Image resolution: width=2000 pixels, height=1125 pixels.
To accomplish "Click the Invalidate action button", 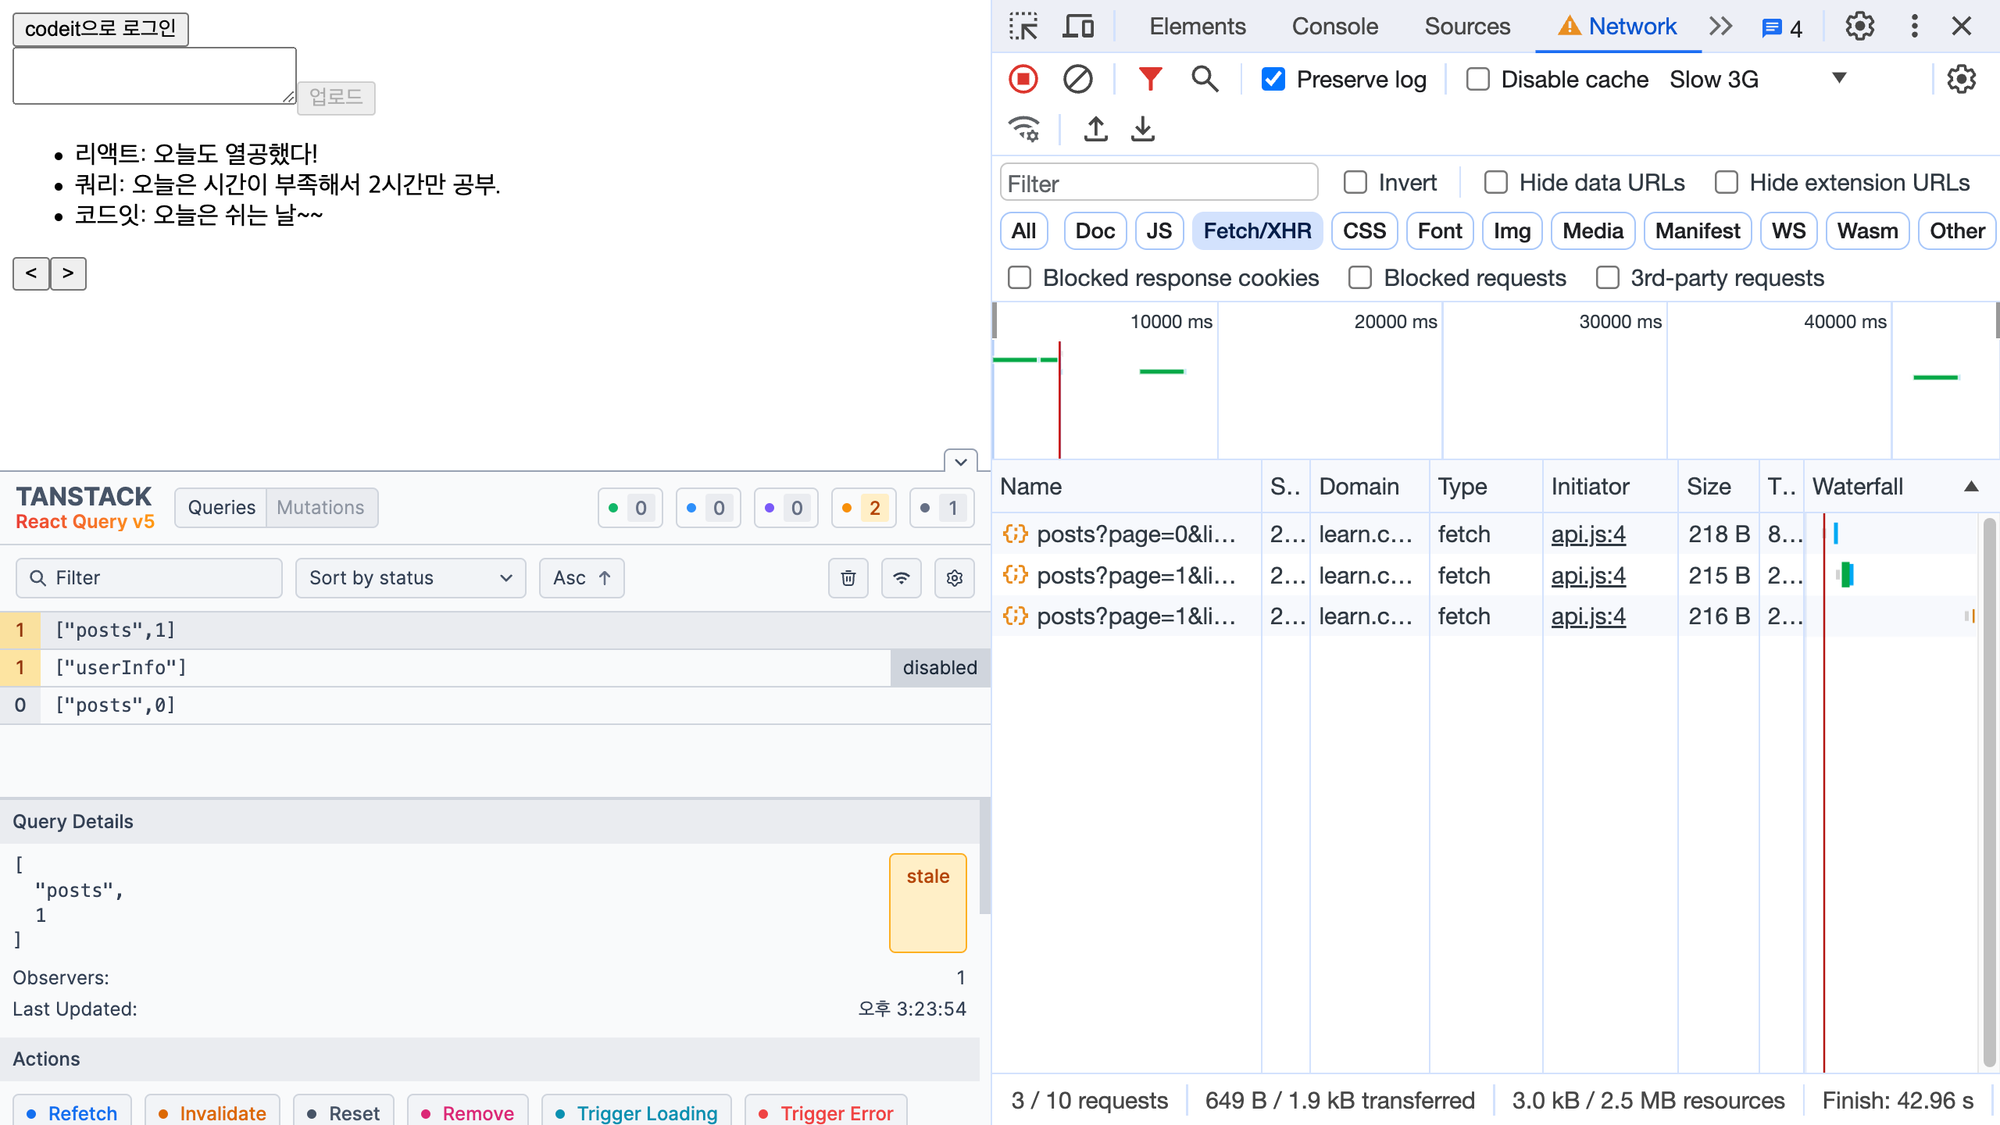I will click(211, 1112).
